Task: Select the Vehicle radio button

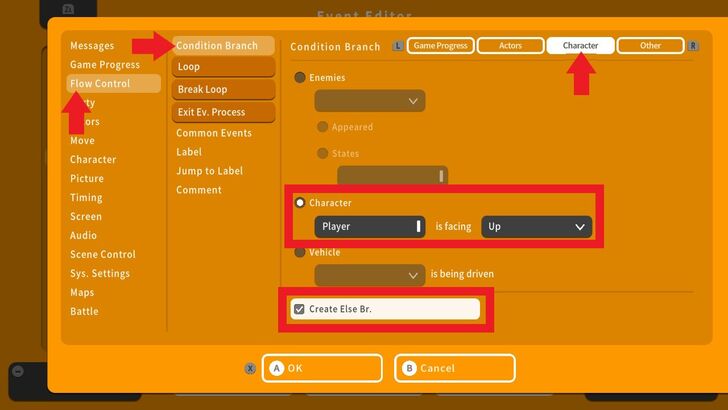Action: [300, 253]
